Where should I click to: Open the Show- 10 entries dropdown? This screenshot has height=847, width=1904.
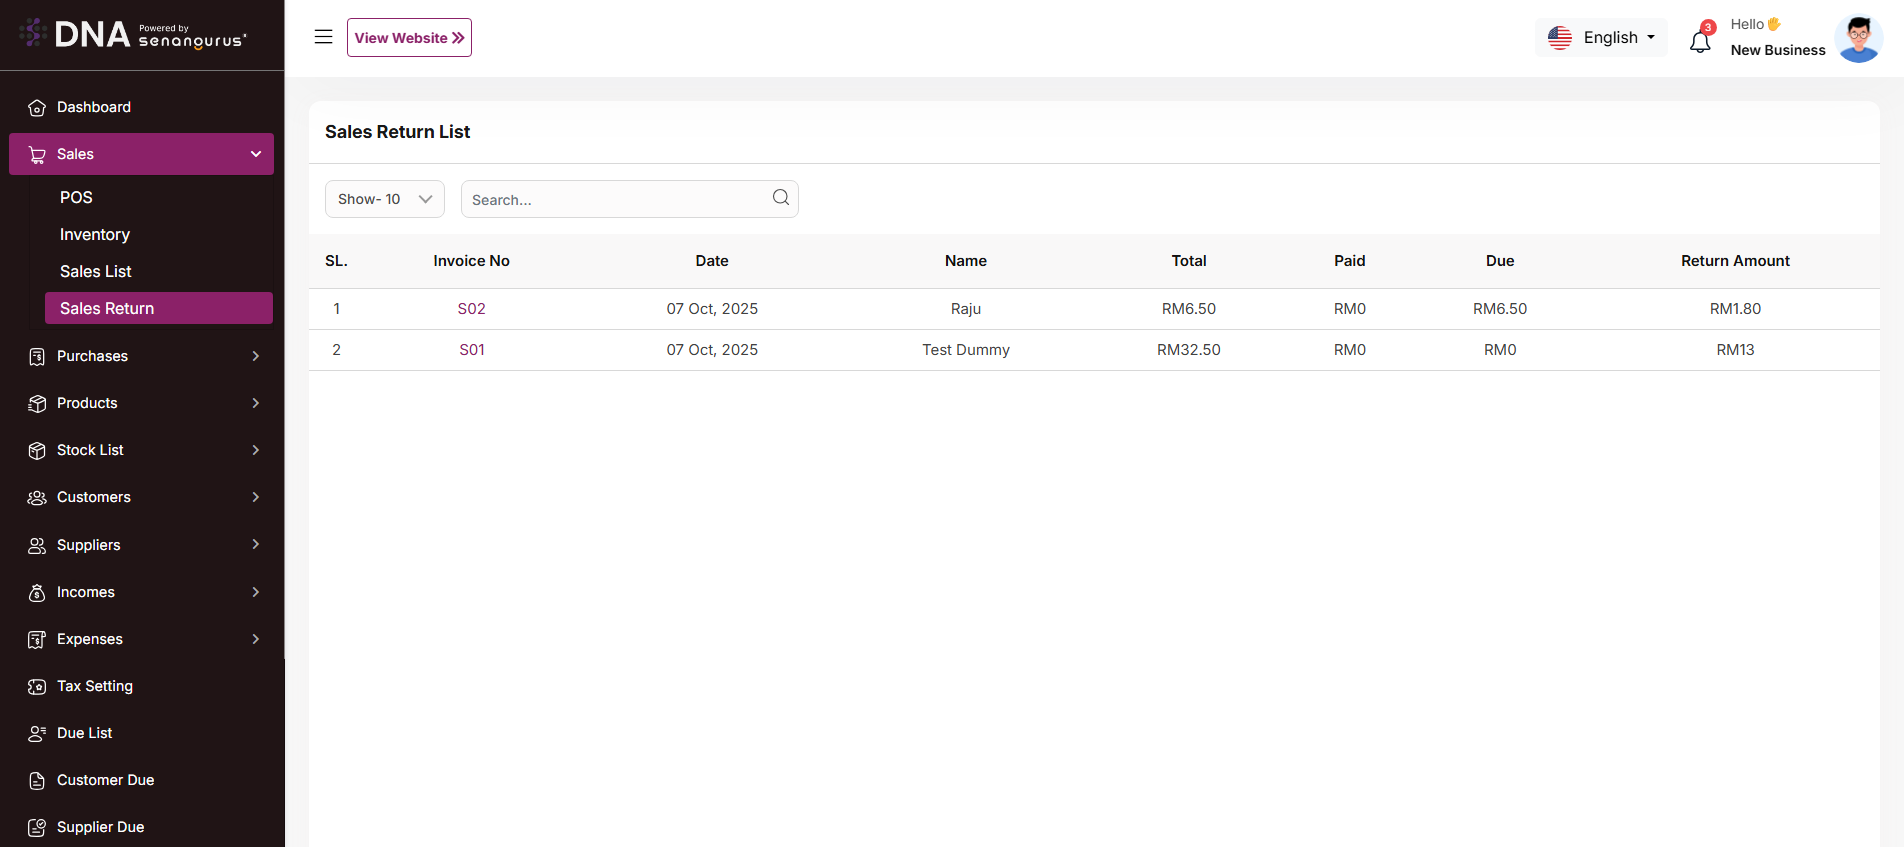pos(385,199)
